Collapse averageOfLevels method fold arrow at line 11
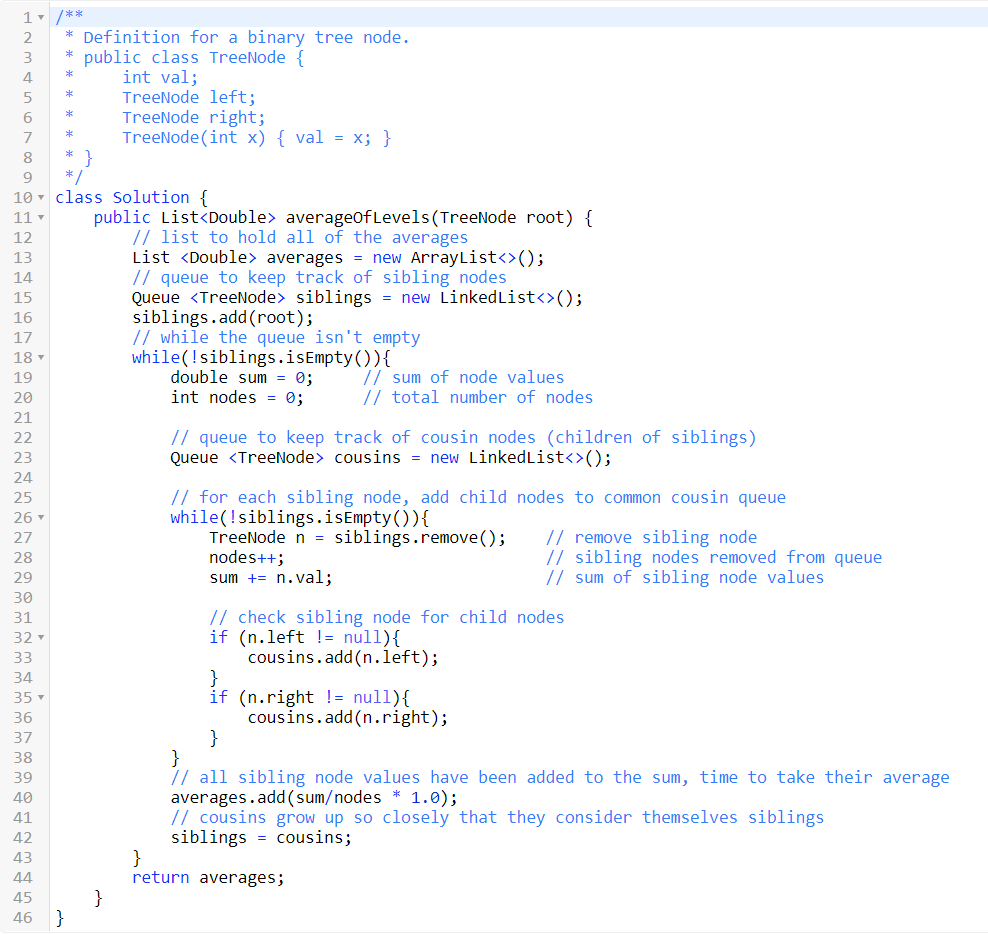This screenshot has height=934, width=988. [41, 217]
